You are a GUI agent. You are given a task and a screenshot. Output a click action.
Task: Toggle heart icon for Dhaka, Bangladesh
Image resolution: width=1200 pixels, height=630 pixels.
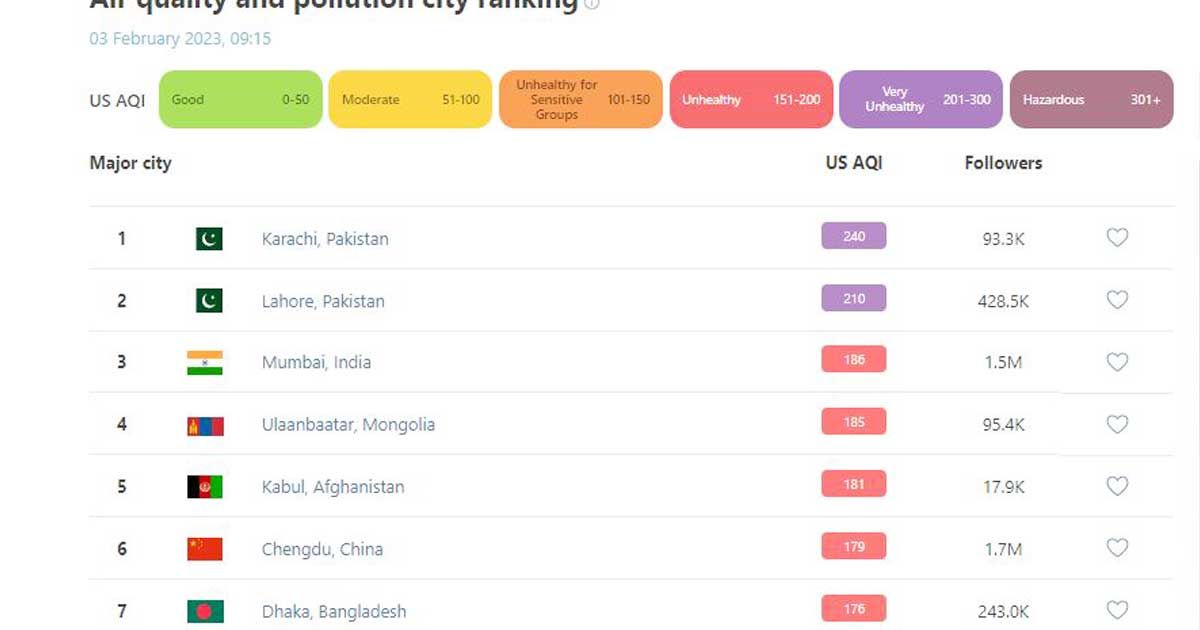1117,610
